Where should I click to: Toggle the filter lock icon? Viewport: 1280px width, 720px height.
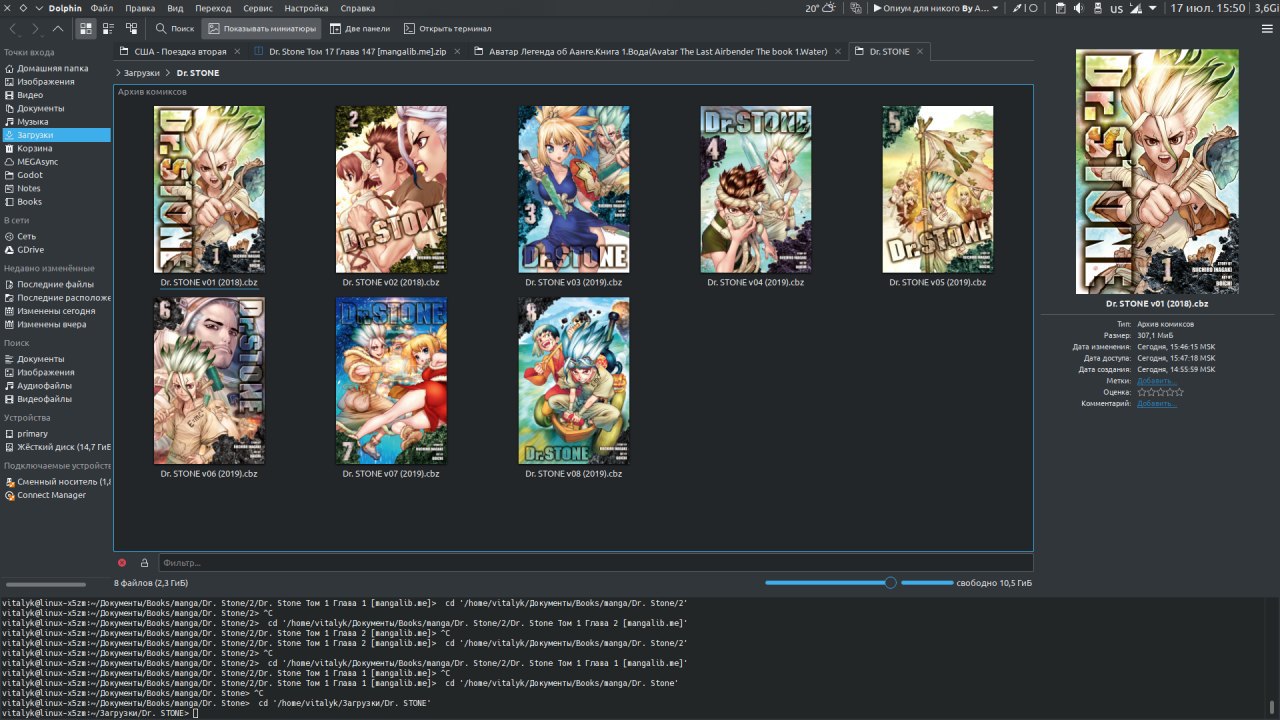click(x=144, y=563)
